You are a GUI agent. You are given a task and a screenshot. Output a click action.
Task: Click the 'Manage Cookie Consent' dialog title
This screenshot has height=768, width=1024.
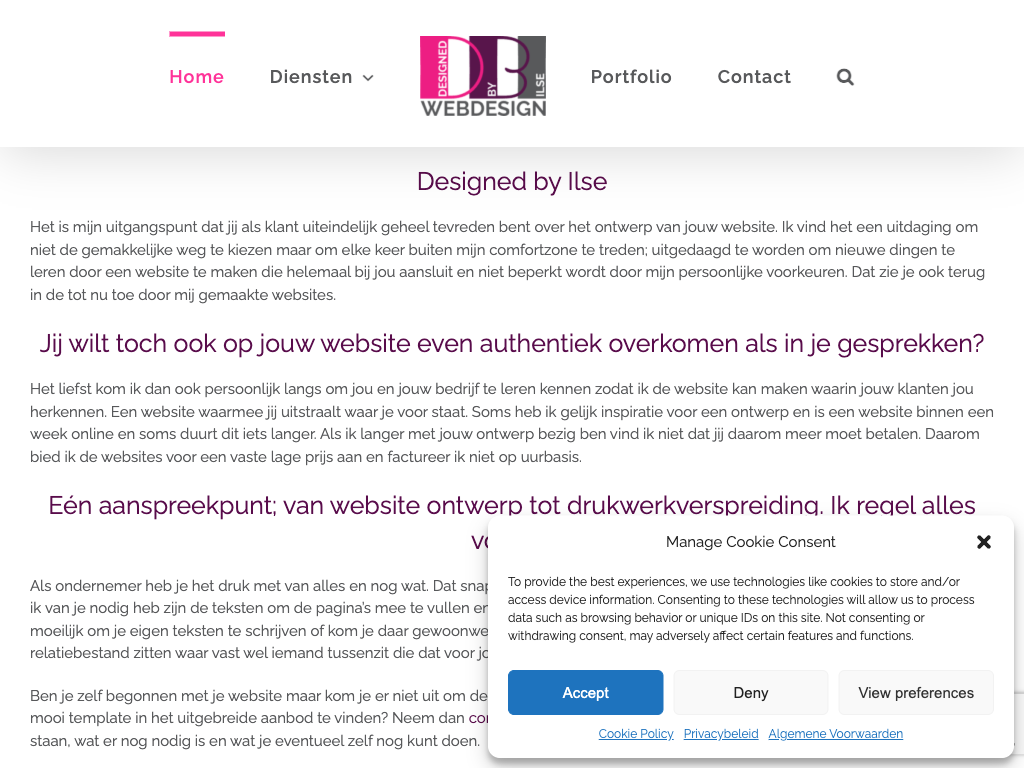(750, 542)
